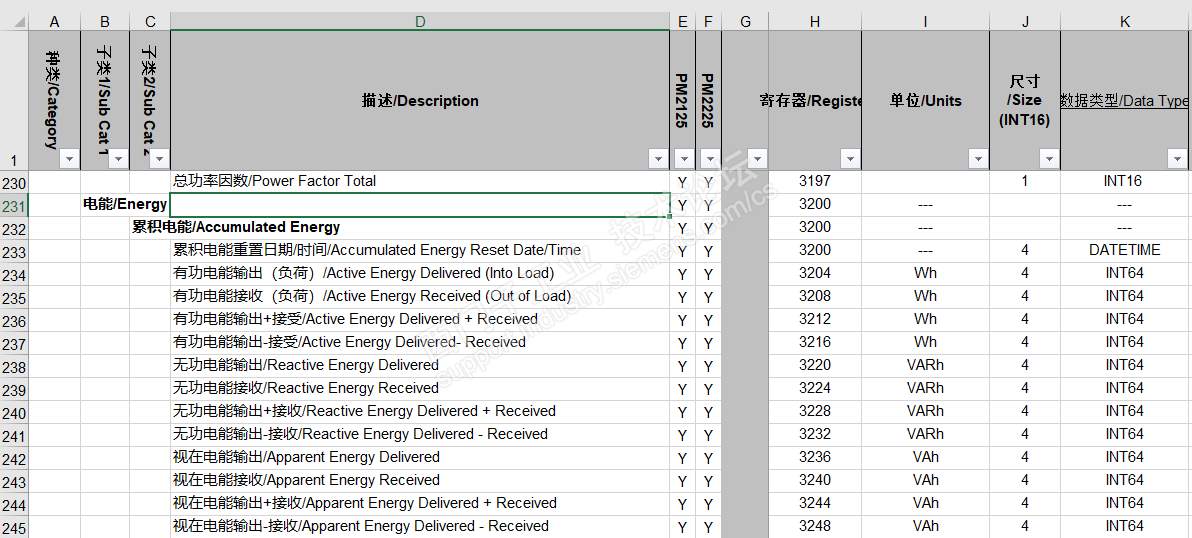Viewport: 1192px width, 538px height.
Task: Select Active Energy Delivered (Into Load) cell
Action: tap(420, 273)
